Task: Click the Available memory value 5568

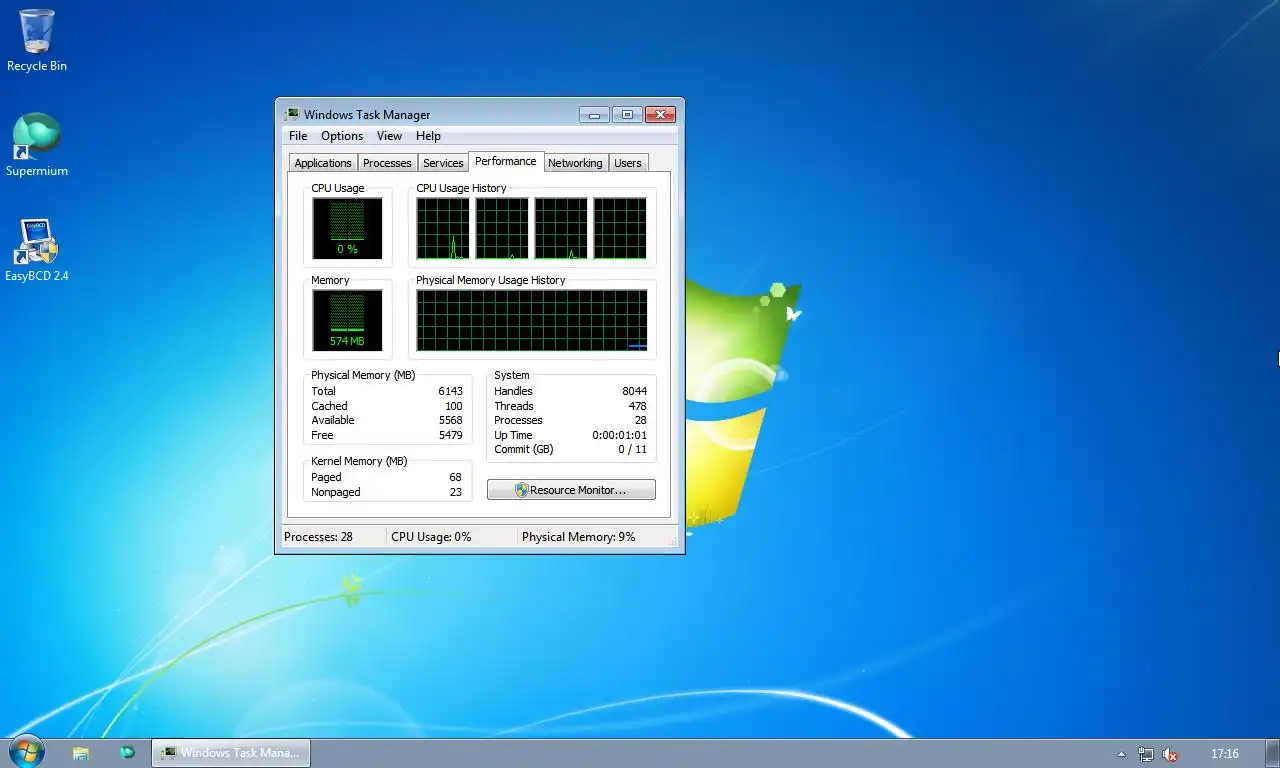Action: point(450,420)
